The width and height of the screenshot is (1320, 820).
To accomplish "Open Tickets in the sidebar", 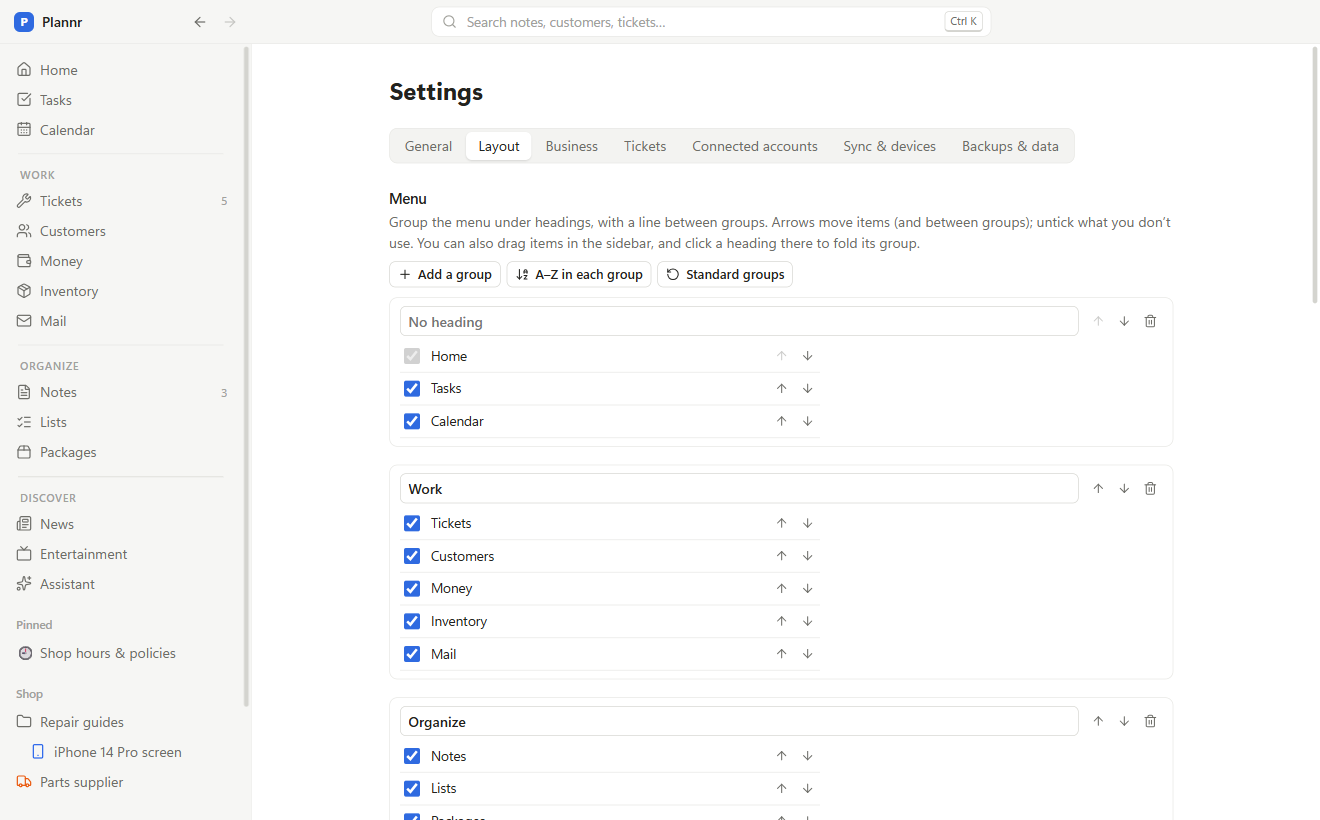I will click(121, 201).
